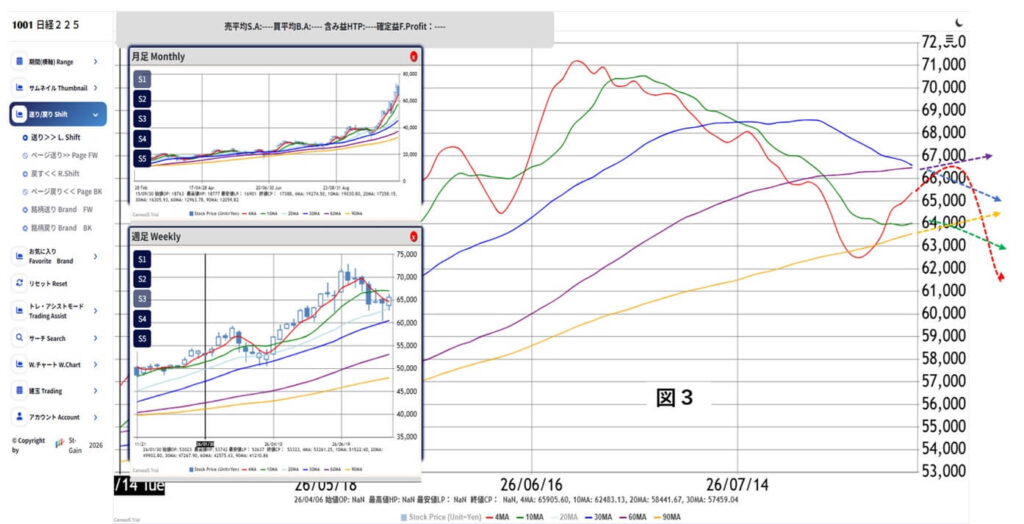Click the Account person icon
Image resolution: width=1024 pixels, height=524 pixels.
(x=20, y=416)
